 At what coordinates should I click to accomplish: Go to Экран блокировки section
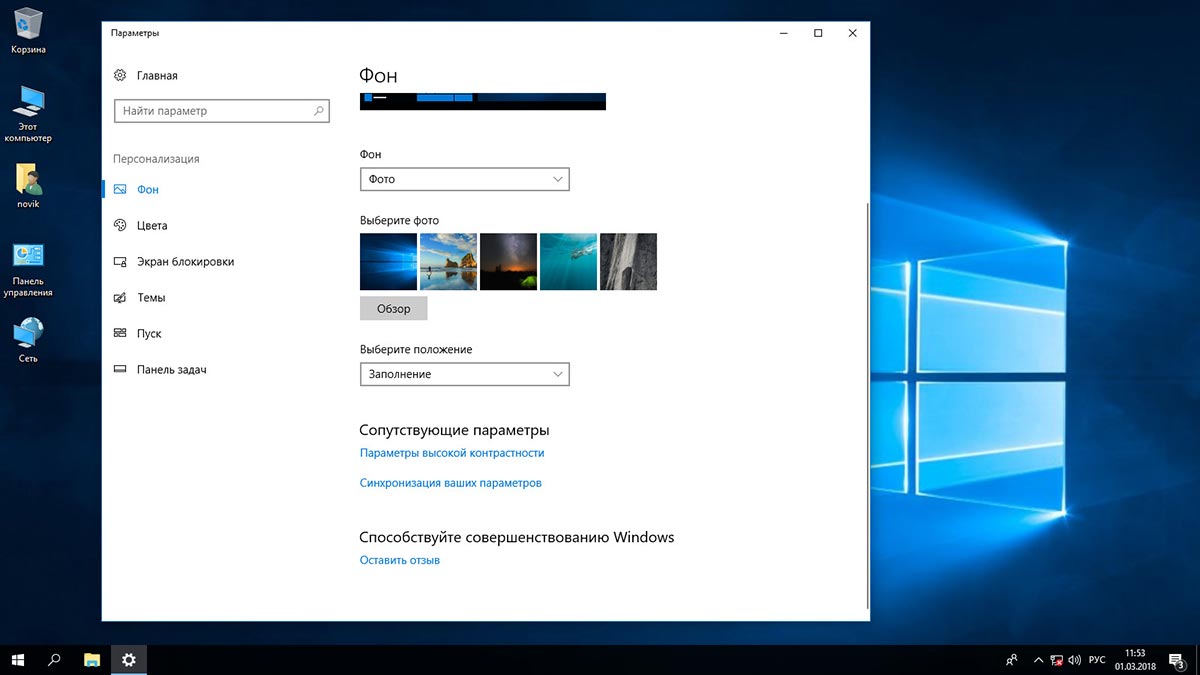tap(185, 261)
